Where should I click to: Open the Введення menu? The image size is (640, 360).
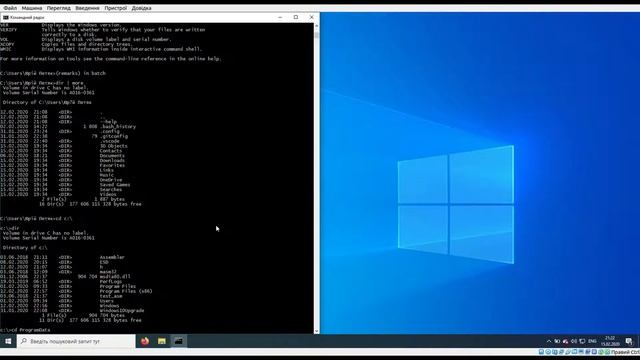pyautogui.click(x=87, y=8)
